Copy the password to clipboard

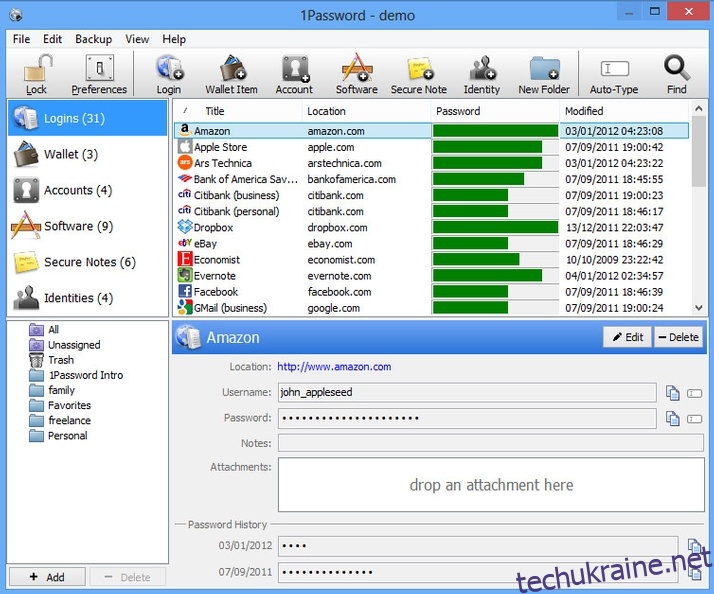[x=673, y=418]
